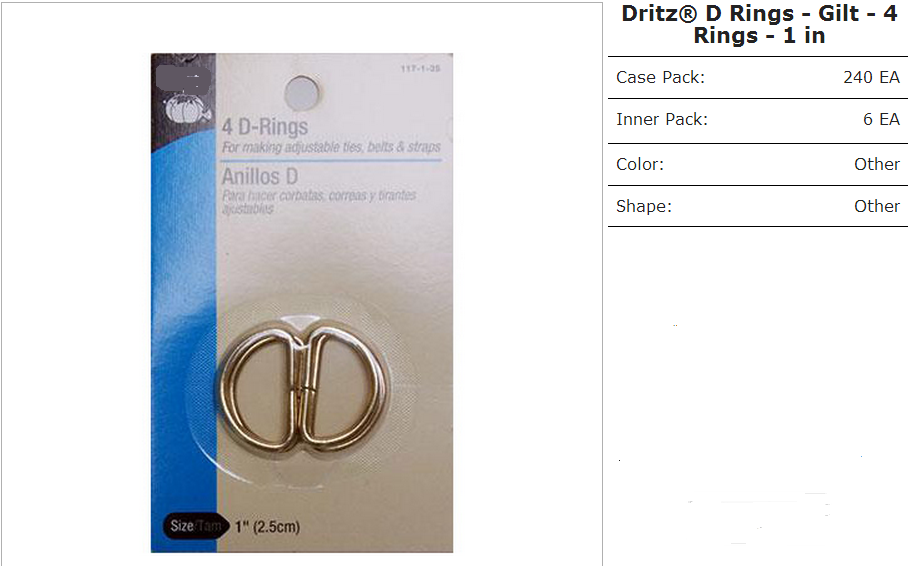Click the 1" (2.5cm) size text
Viewport: 914px width, 566px height.
(x=267, y=526)
